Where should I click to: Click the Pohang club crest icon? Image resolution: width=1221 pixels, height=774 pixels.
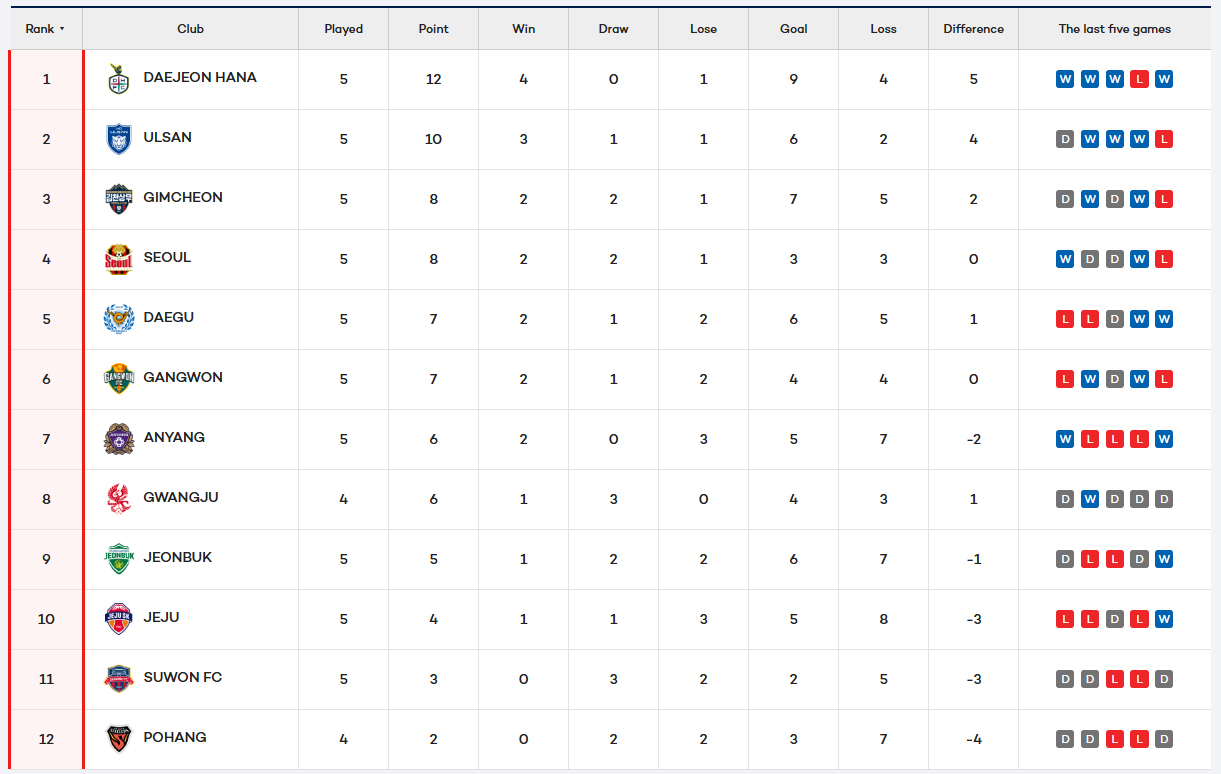pos(119,739)
